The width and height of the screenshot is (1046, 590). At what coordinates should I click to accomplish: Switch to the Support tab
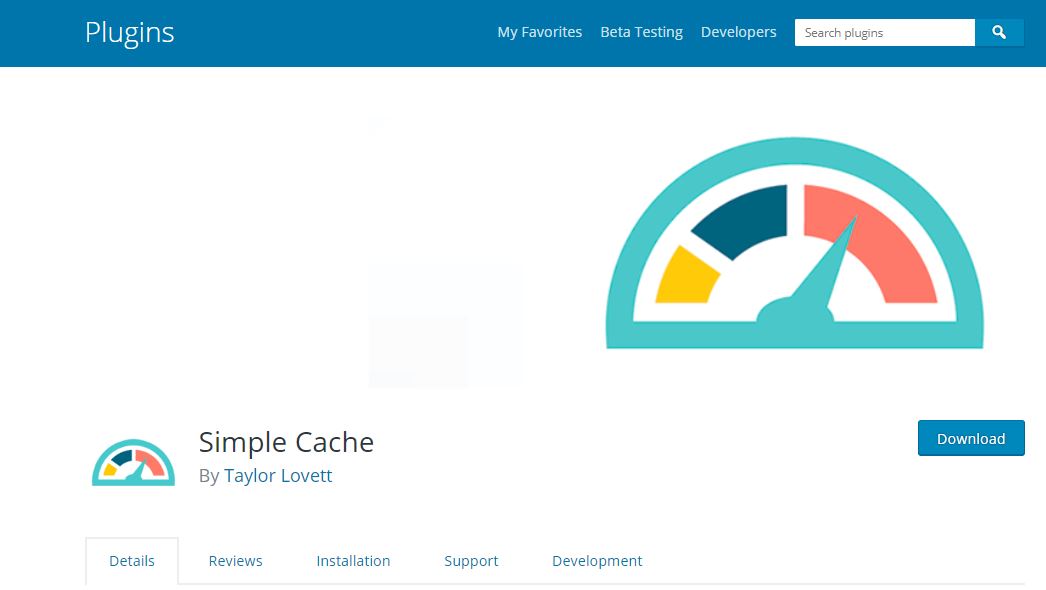pyautogui.click(x=471, y=561)
